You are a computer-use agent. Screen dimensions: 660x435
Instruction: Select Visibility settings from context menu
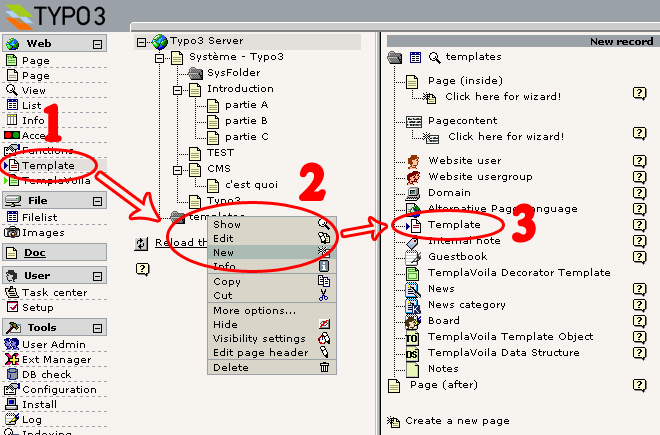click(260, 338)
